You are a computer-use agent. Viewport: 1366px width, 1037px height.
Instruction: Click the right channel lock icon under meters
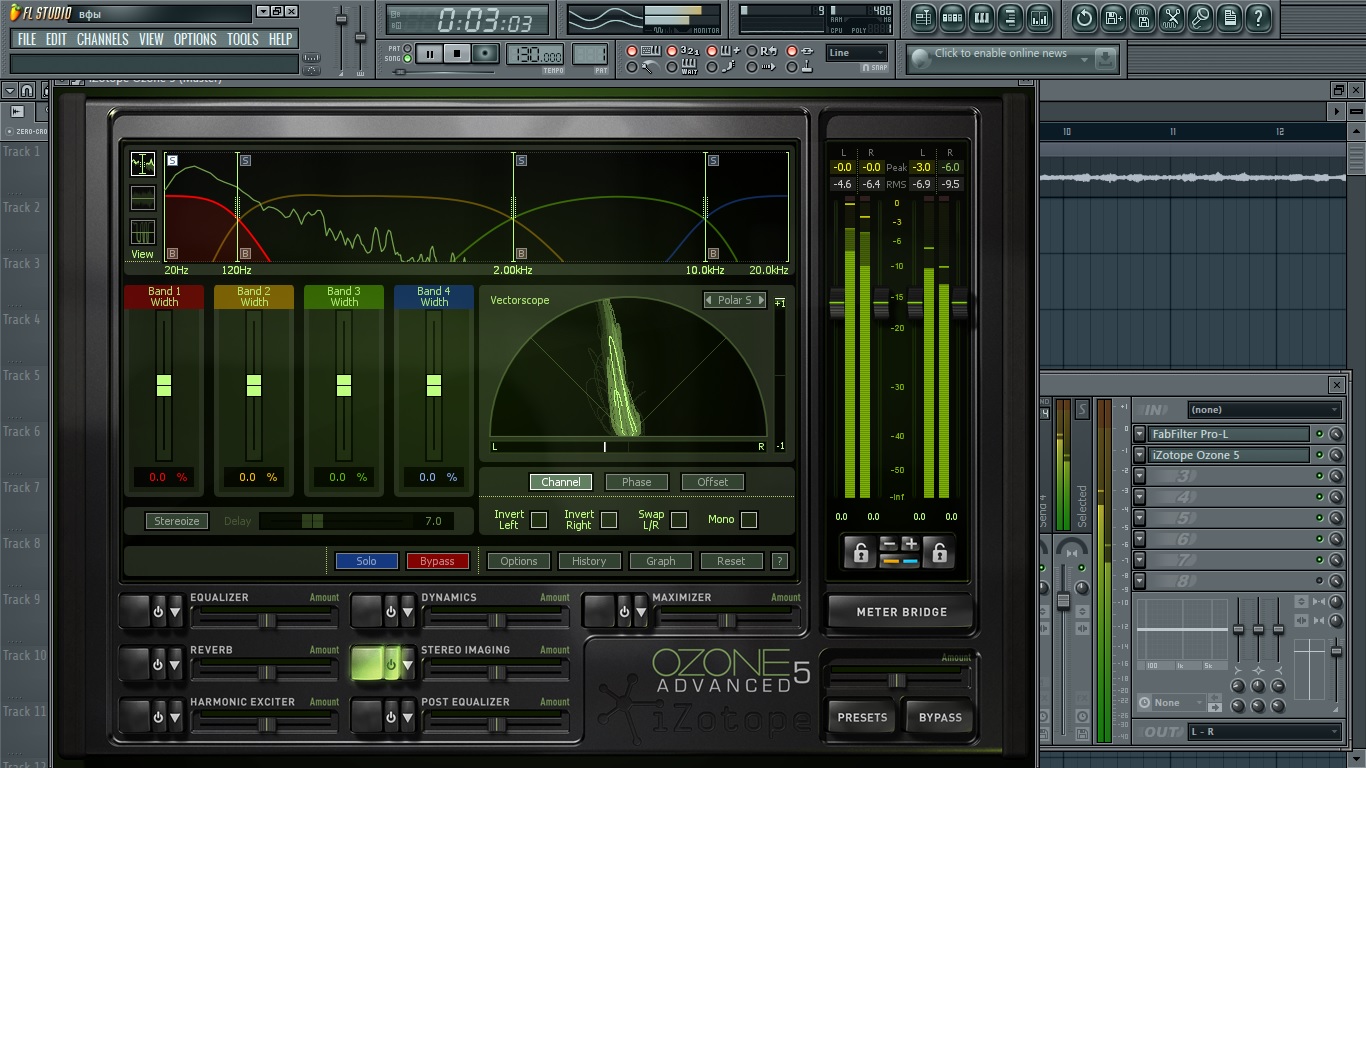[939, 552]
